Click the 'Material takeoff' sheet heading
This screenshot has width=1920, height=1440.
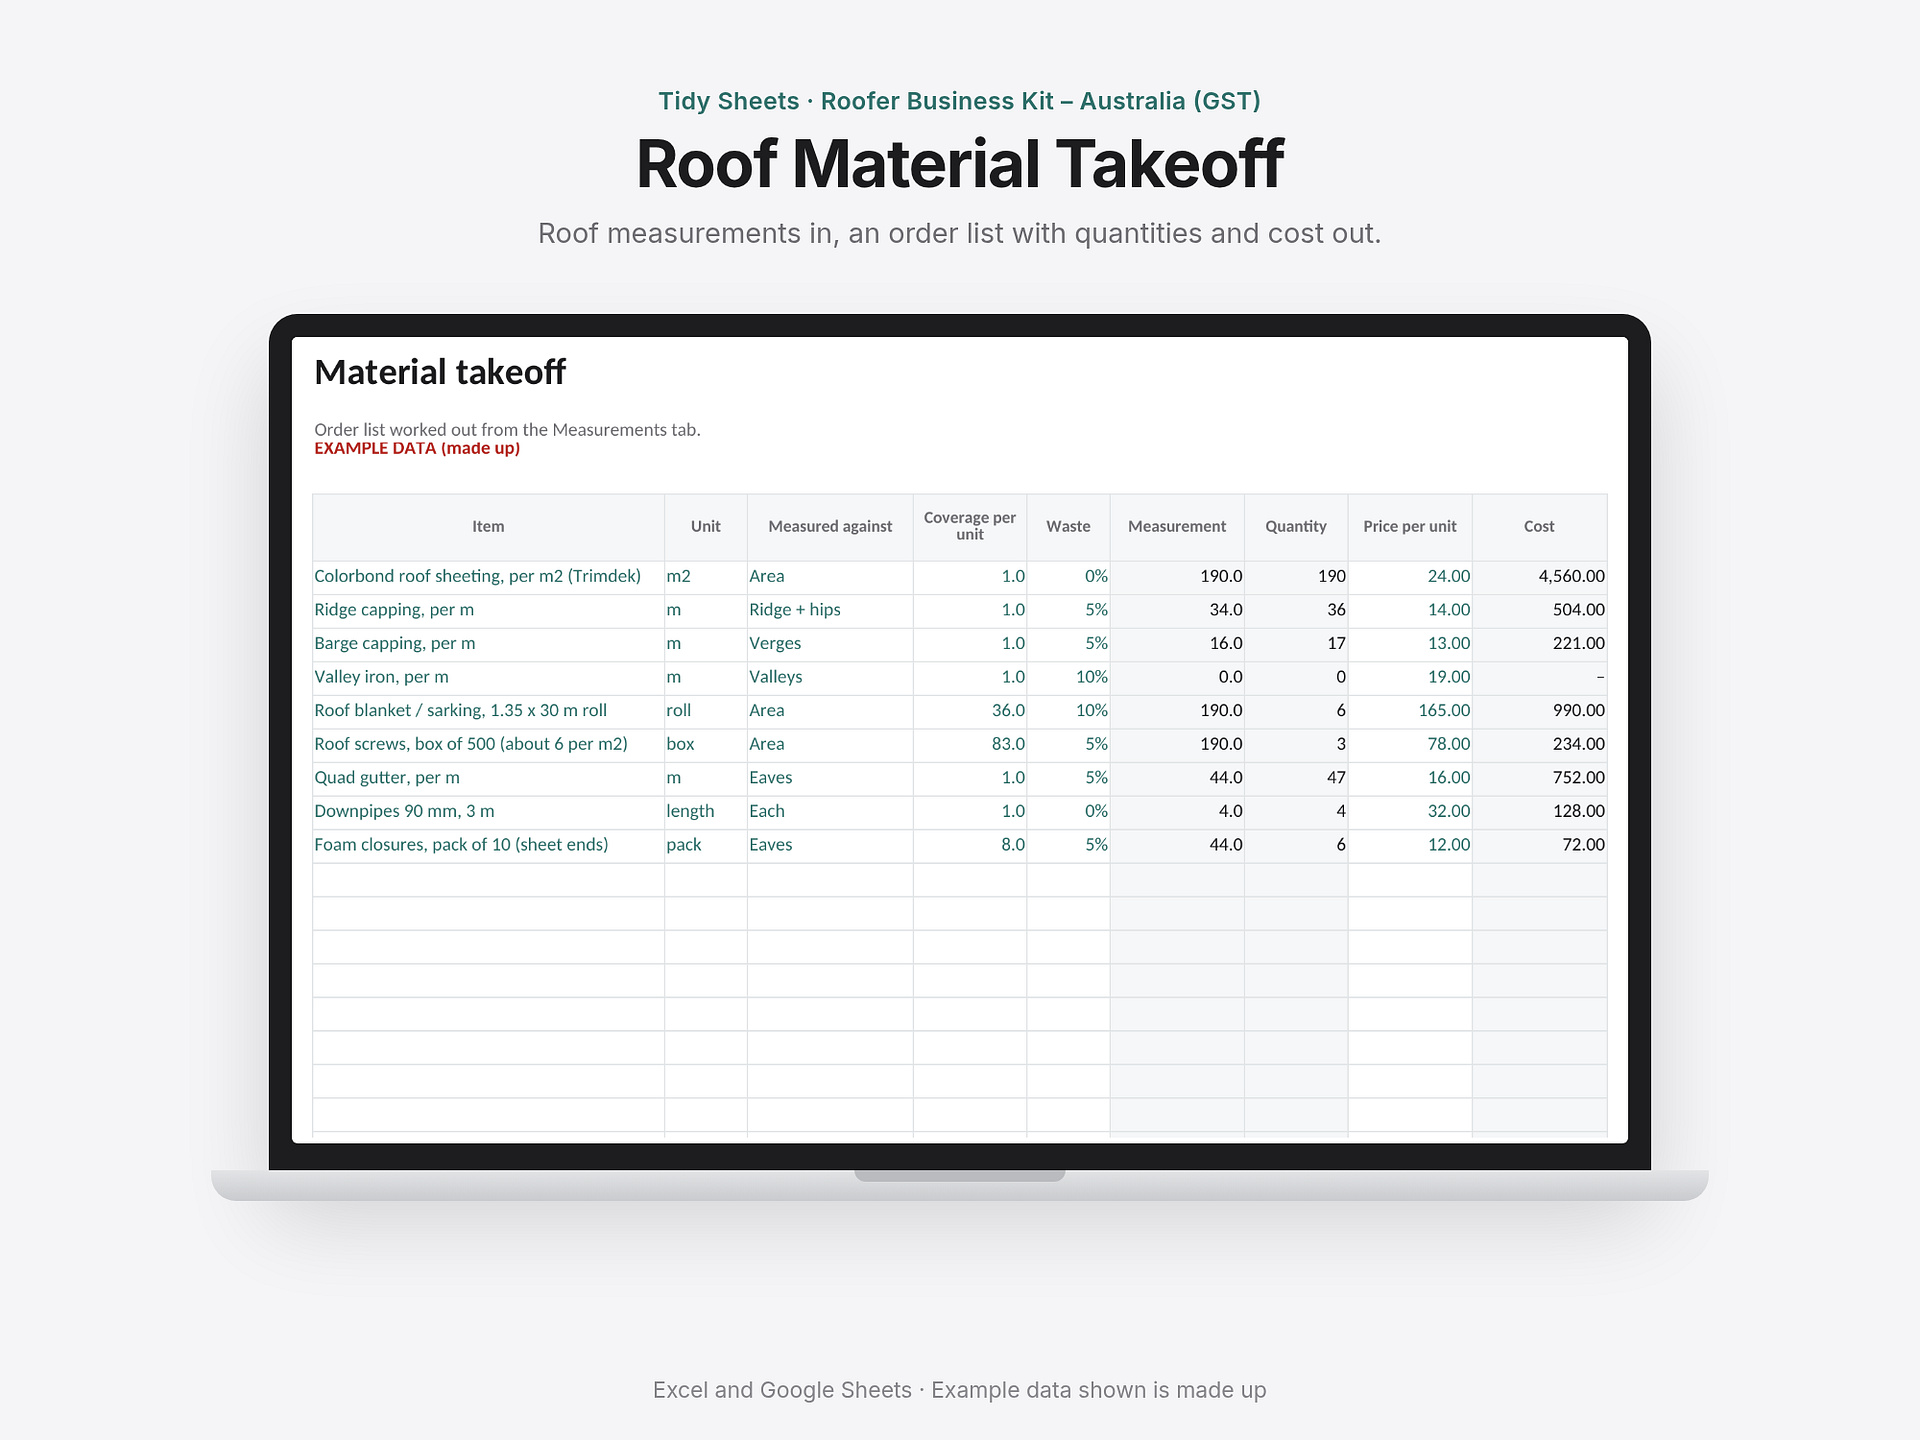click(440, 372)
